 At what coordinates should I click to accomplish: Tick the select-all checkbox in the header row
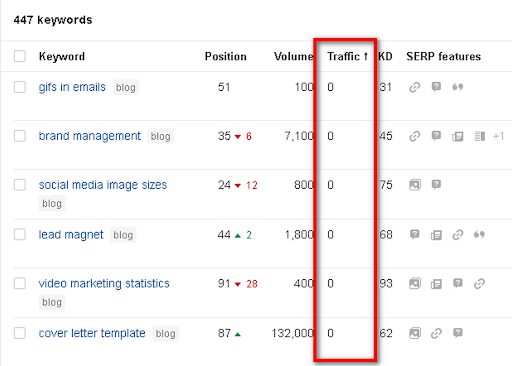(x=20, y=56)
